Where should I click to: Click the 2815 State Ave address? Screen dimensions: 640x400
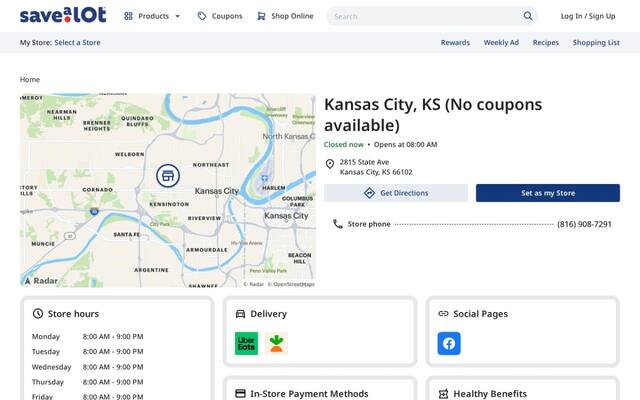376,167
